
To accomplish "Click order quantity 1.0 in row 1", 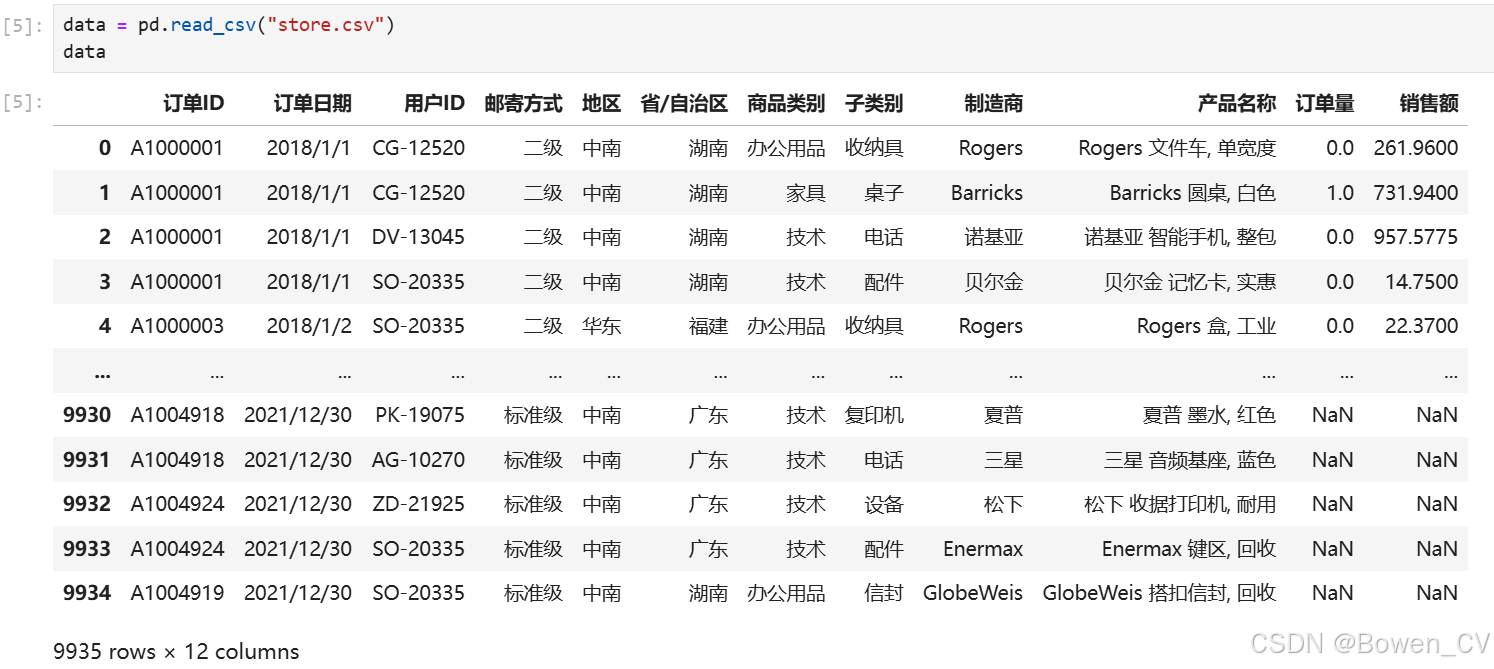I will (1340, 193).
